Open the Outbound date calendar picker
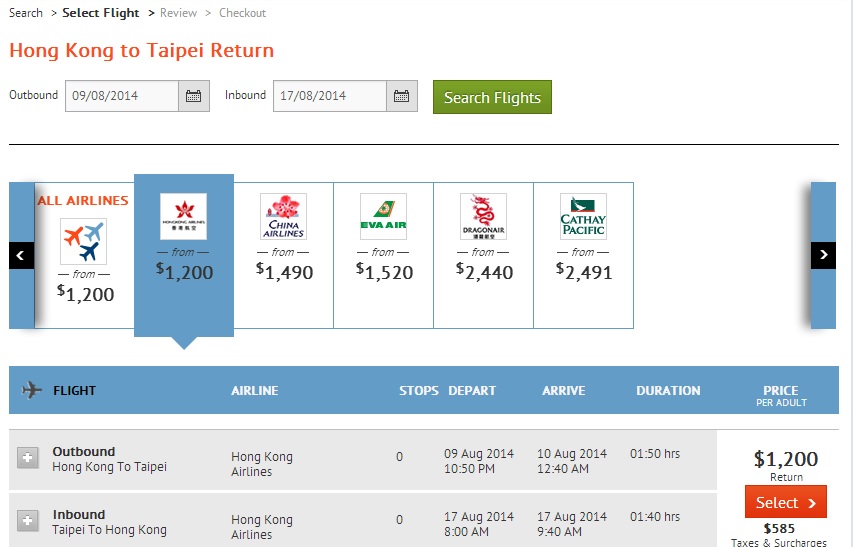This screenshot has height=547, width=853. tap(194, 97)
